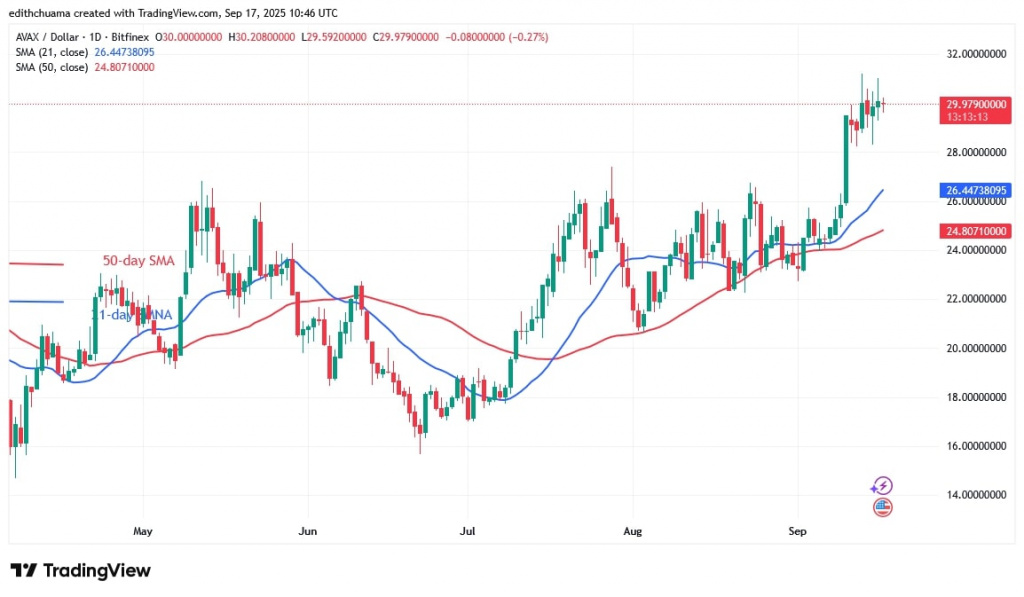Click the Sep label on time axis

pos(796,531)
